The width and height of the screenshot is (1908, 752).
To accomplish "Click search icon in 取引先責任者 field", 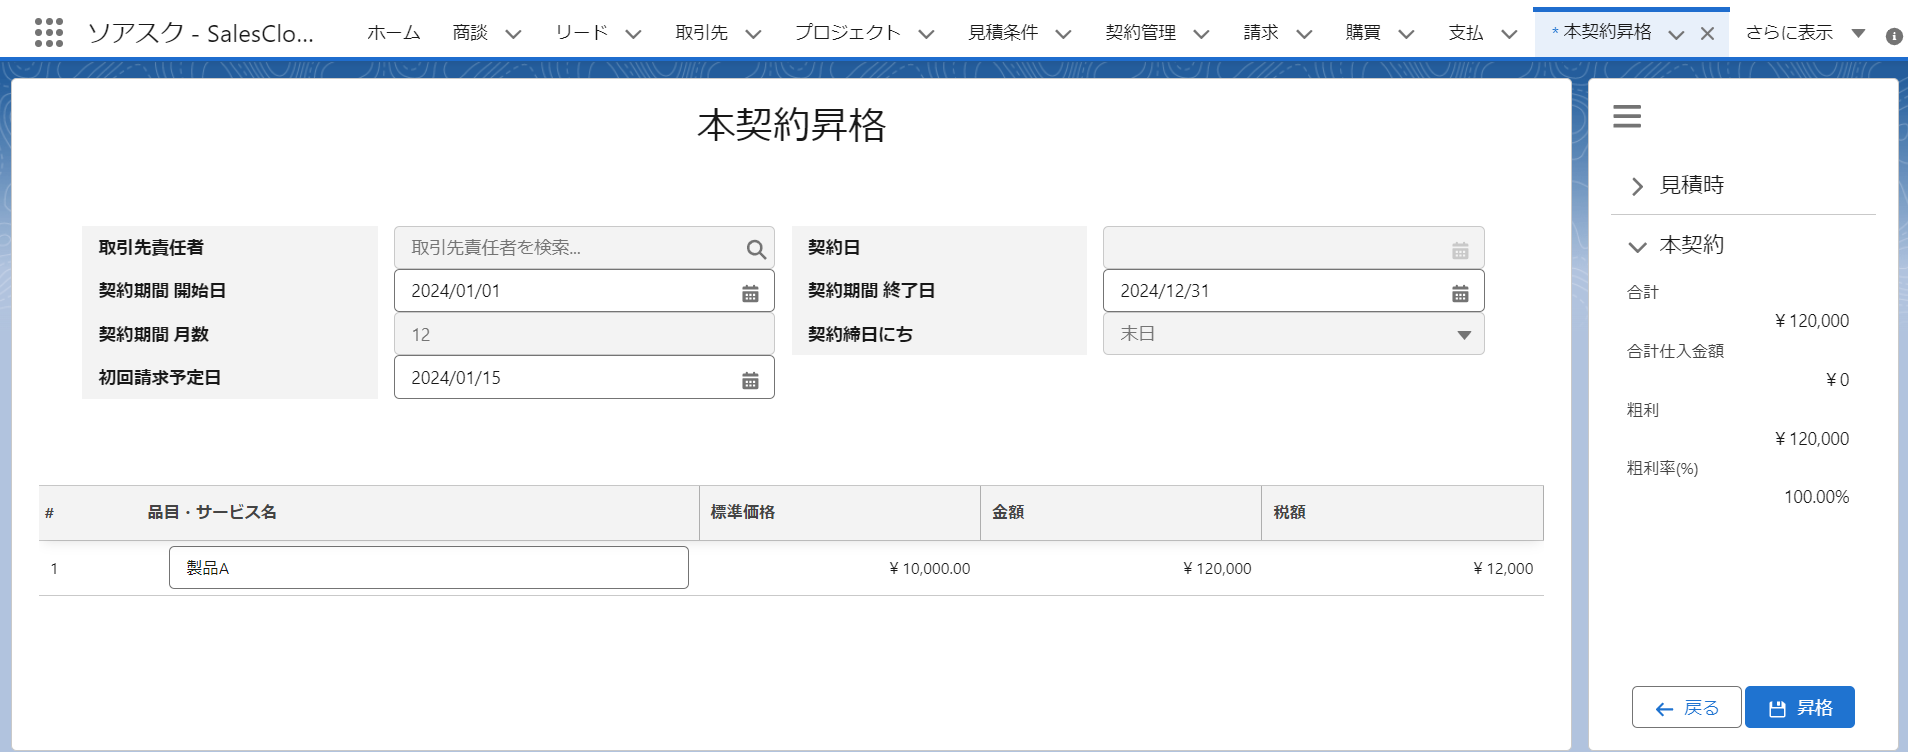I will click(x=756, y=249).
